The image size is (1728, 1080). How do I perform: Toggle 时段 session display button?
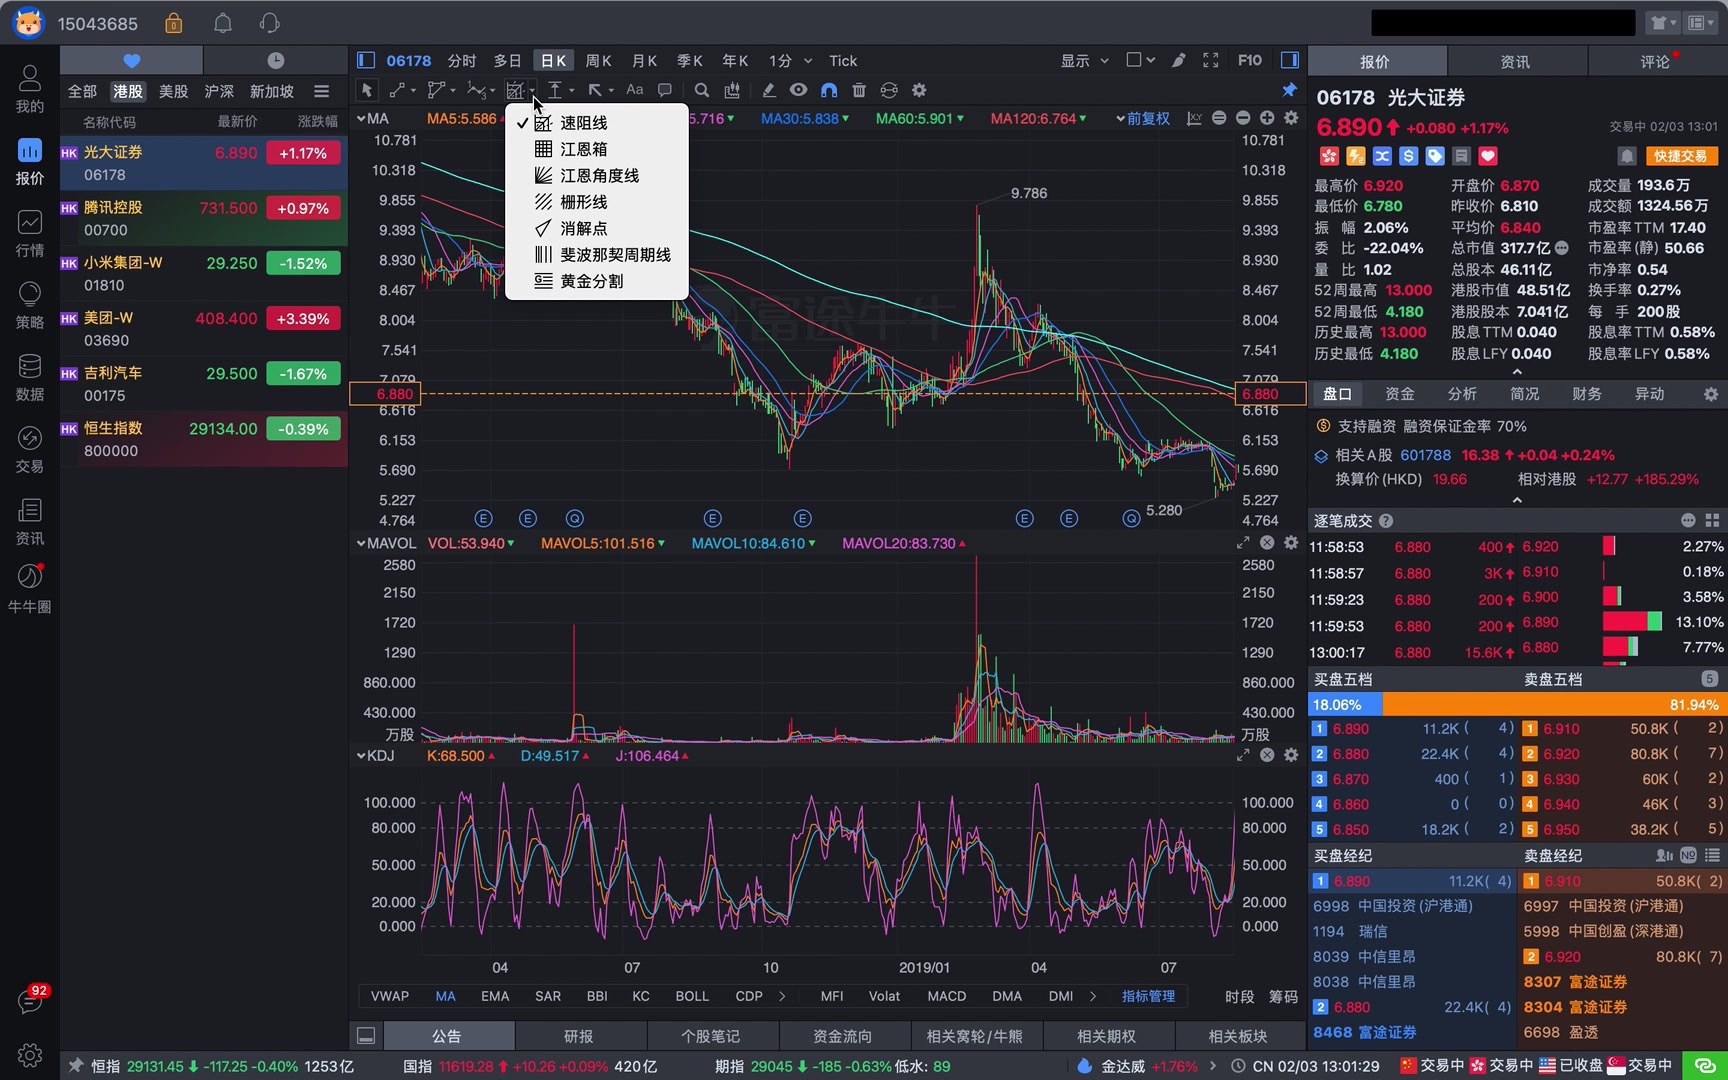(x=1239, y=996)
